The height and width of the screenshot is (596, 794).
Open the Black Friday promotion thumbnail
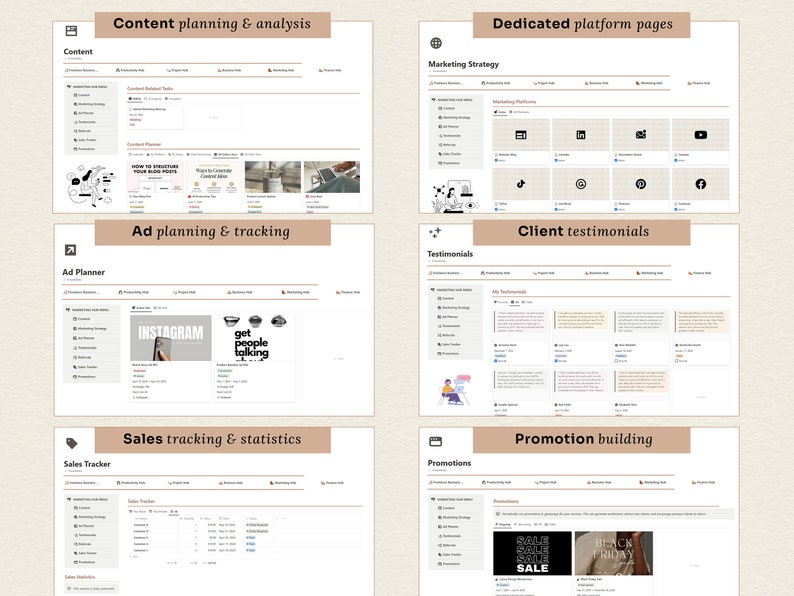[614, 553]
